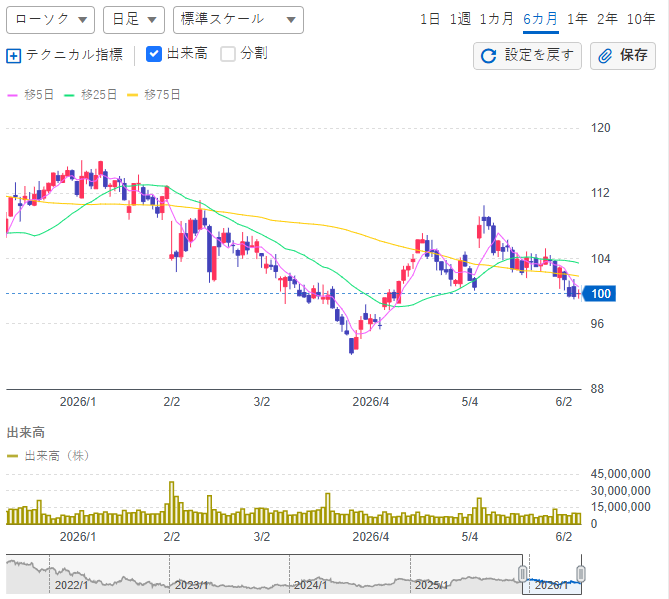Select the 10年 period tab

point(641,19)
